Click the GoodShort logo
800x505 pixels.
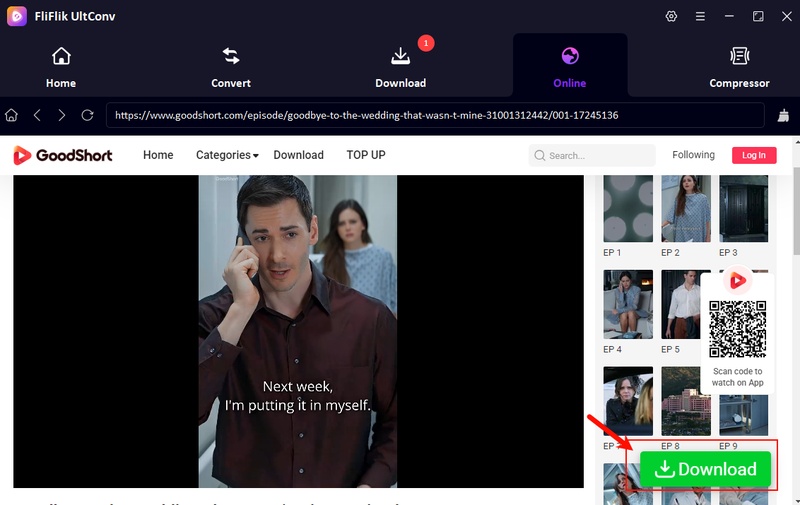(x=63, y=155)
